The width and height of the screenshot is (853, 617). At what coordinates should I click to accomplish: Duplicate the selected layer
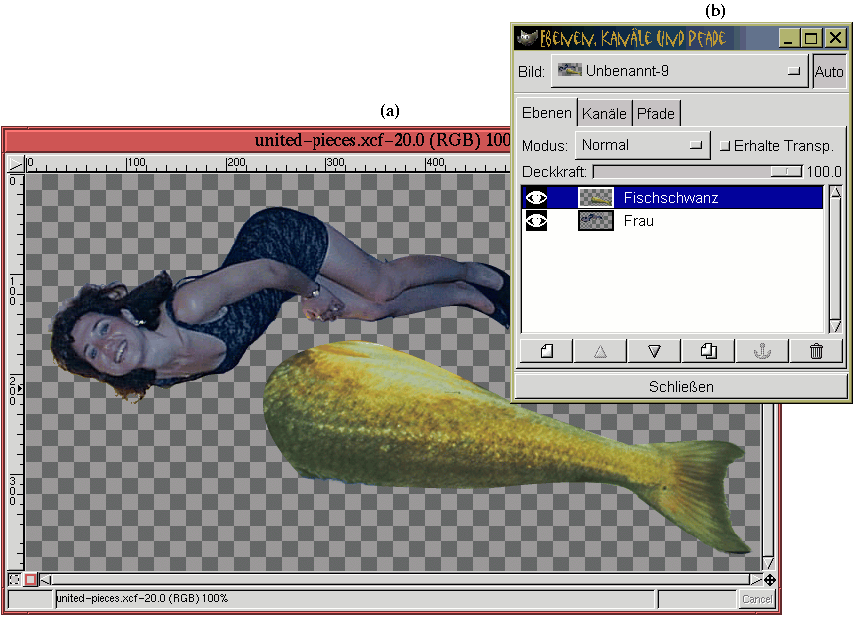708,351
